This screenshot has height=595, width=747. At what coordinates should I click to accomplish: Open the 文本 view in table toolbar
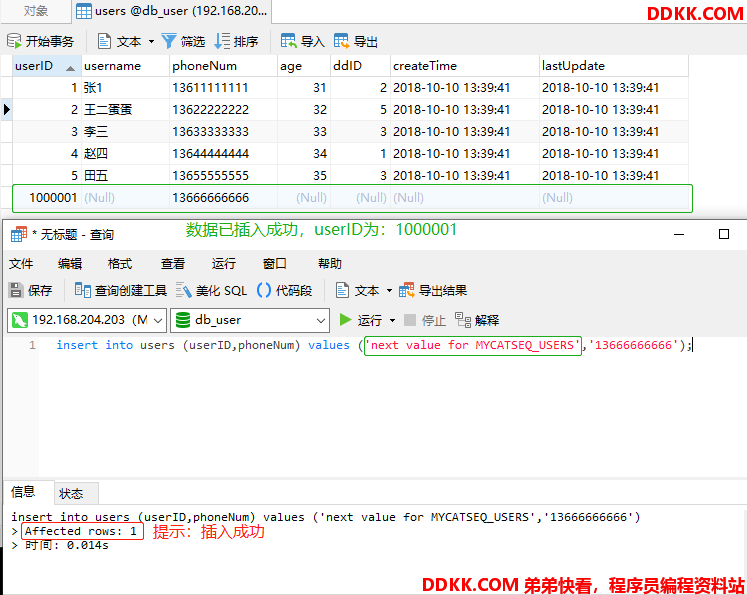click(120, 41)
